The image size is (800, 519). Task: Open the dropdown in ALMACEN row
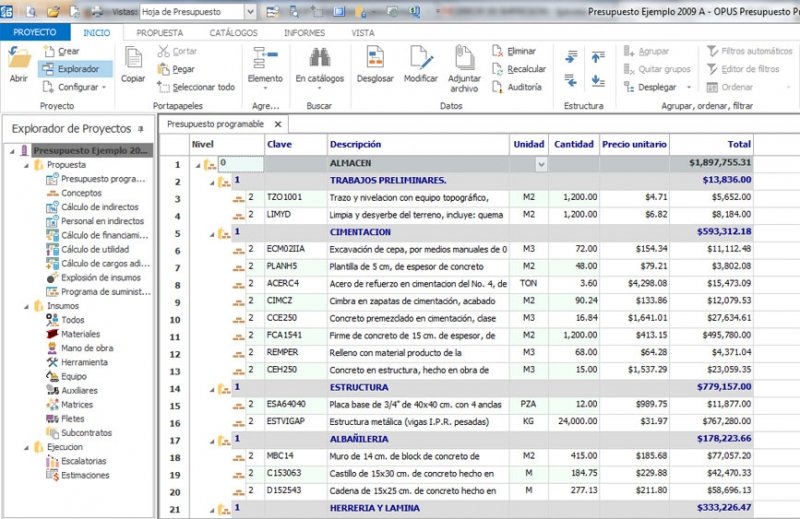tap(541, 163)
